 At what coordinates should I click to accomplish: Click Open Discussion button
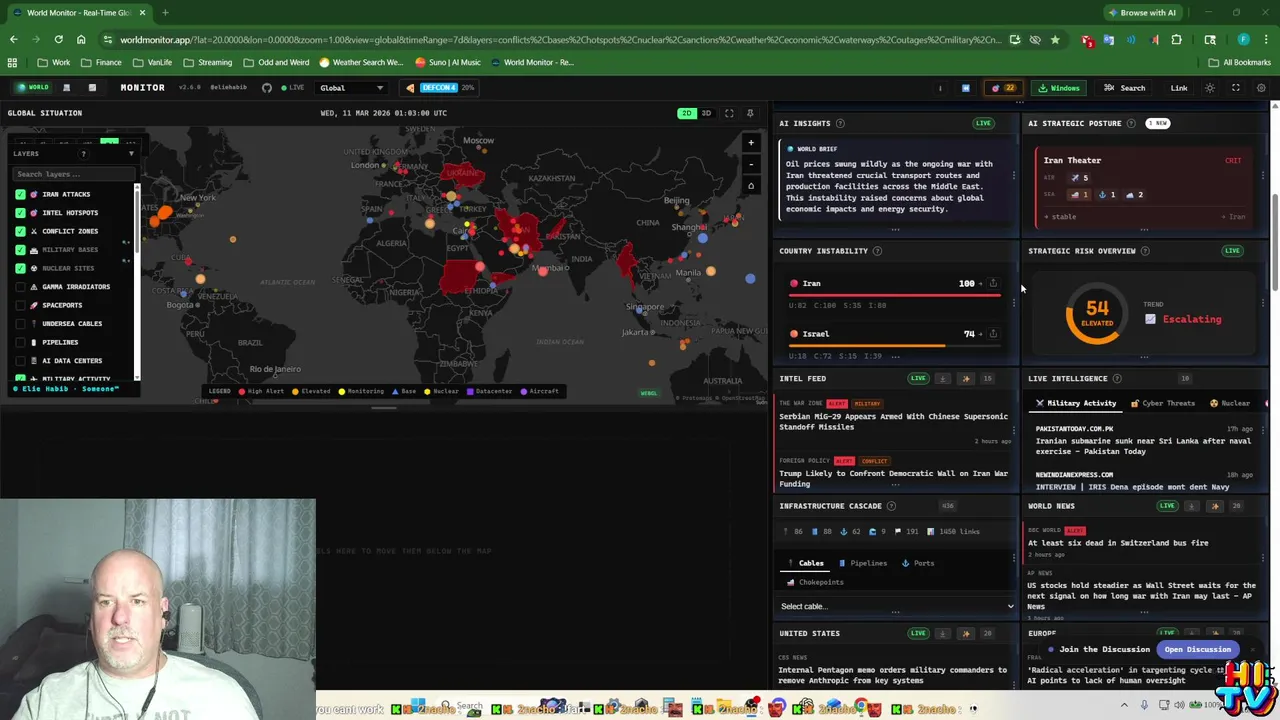click(x=1197, y=649)
